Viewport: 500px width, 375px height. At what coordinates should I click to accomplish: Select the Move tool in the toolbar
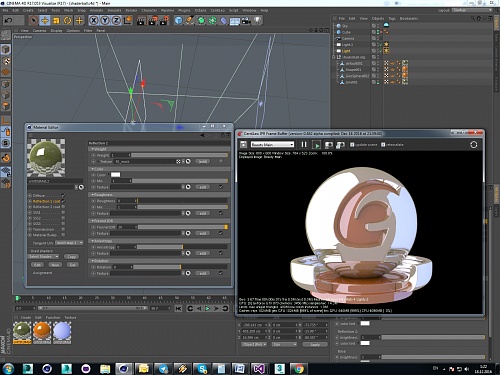coord(45,21)
